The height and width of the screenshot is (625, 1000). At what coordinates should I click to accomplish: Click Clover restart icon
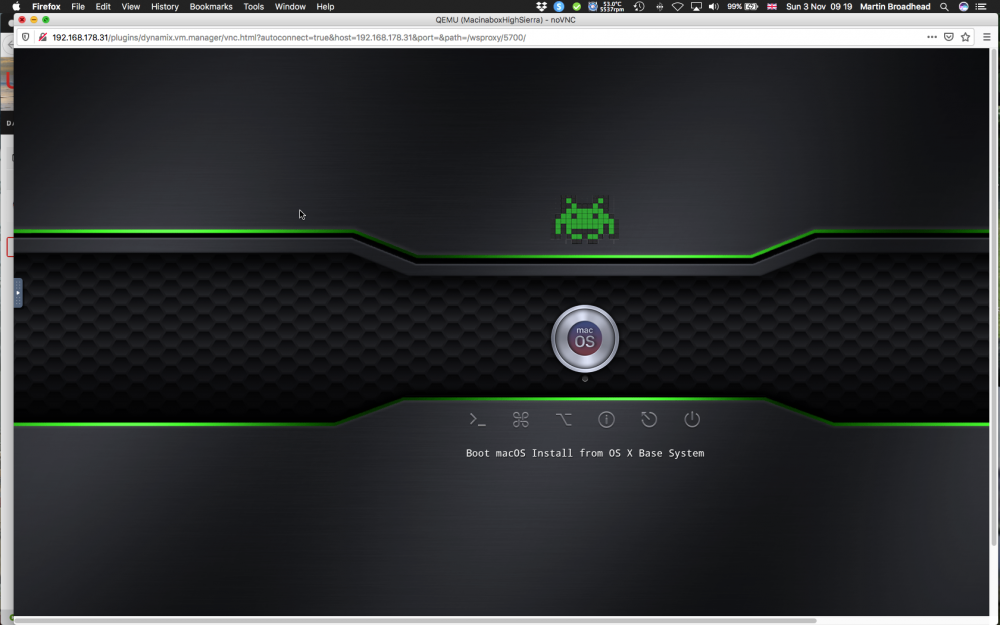pyautogui.click(x=649, y=420)
